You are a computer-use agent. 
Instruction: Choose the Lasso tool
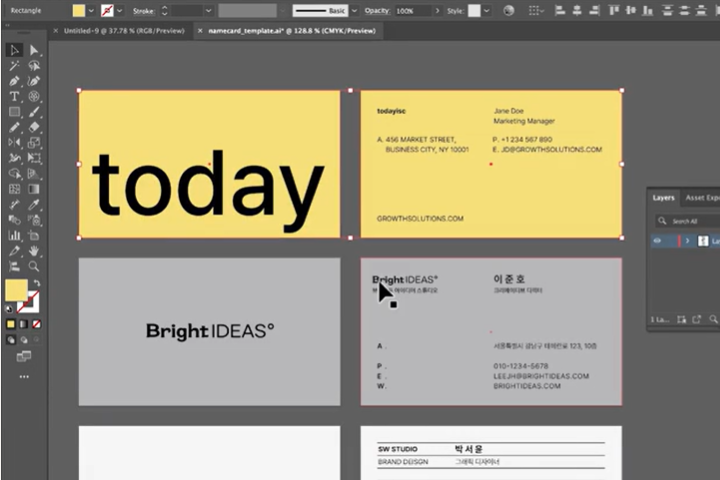[34, 66]
